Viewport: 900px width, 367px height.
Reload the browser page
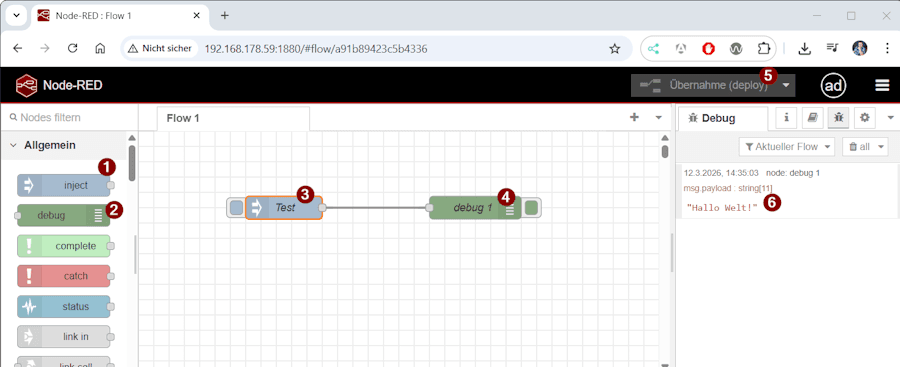[72, 49]
